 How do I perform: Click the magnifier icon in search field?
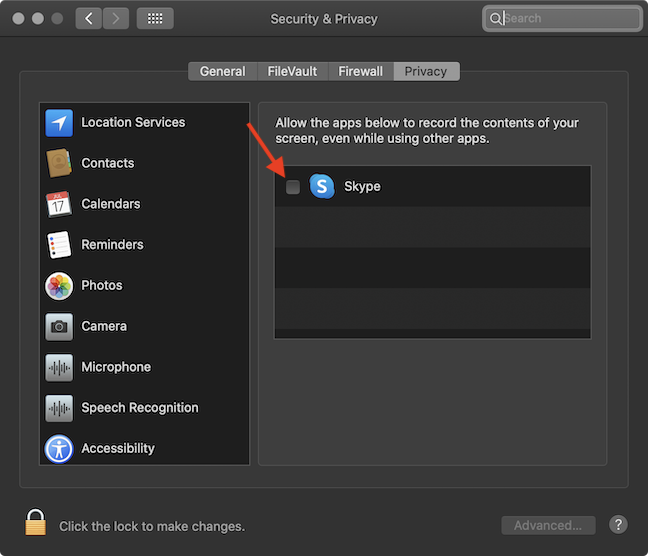tap(495, 18)
